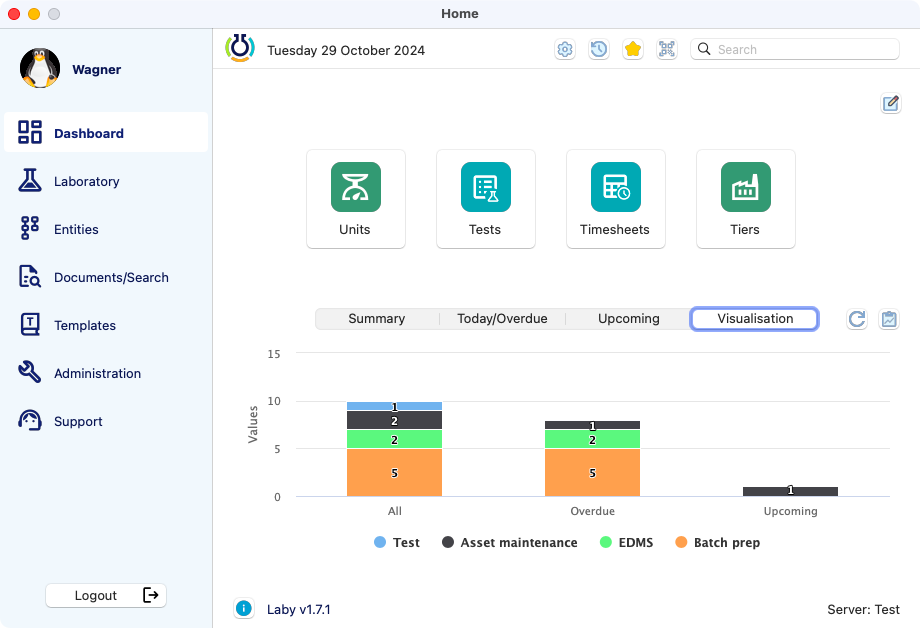Screen dimensions: 920x628
Task: Open Laboratory in the sidebar
Action: 106,181
